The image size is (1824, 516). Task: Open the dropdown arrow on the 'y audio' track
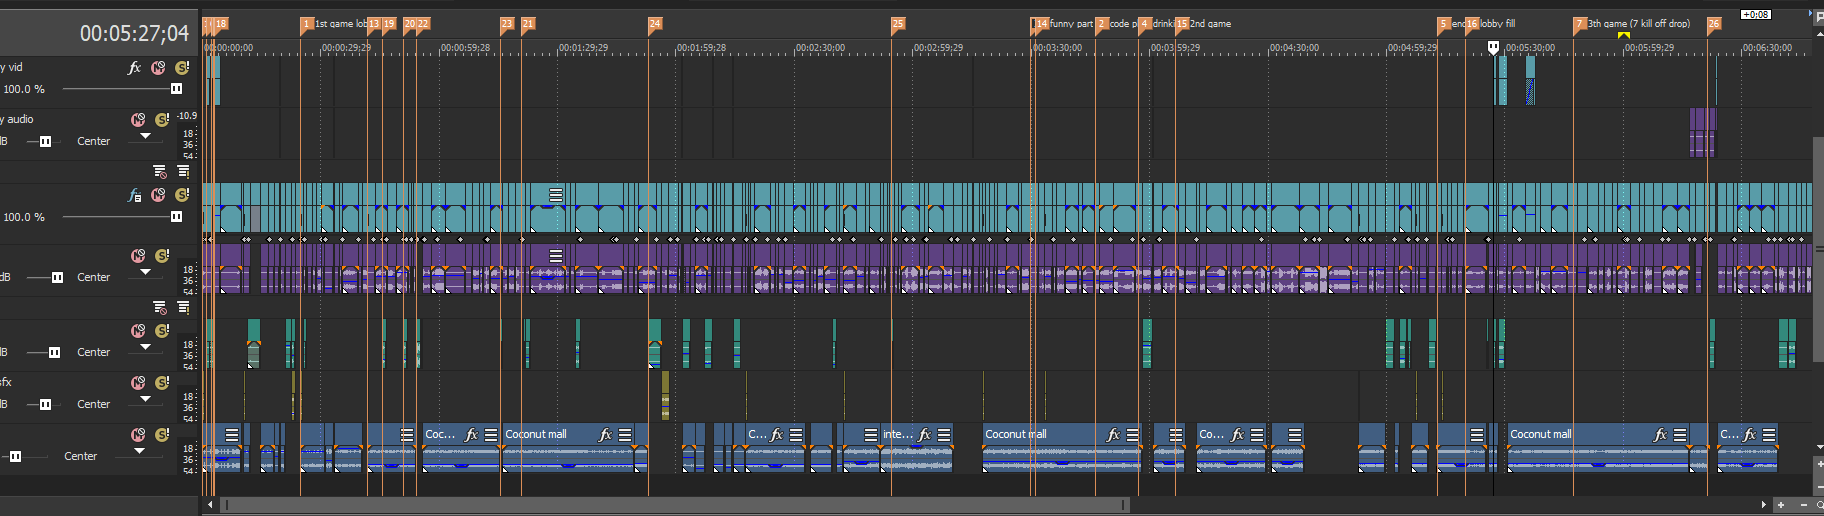(146, 137)
